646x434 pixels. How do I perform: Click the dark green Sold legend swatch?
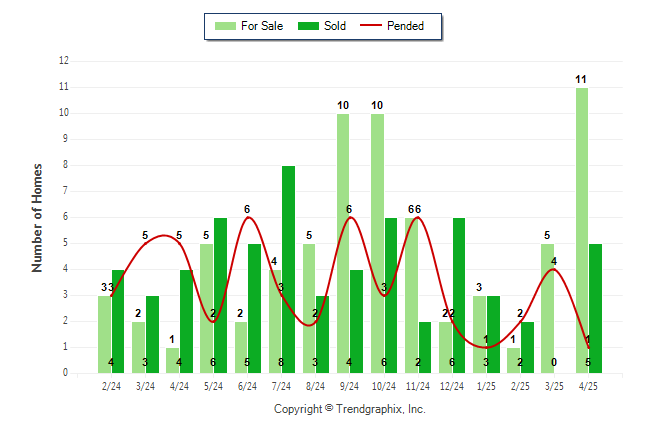pos(308,26)
